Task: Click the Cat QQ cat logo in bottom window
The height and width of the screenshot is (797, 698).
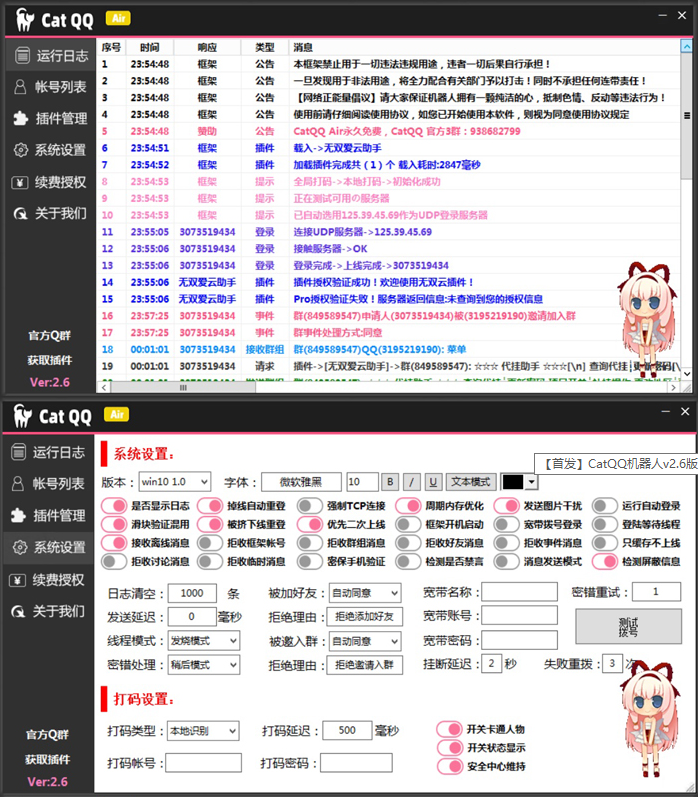Action: (x=22, y=416)
